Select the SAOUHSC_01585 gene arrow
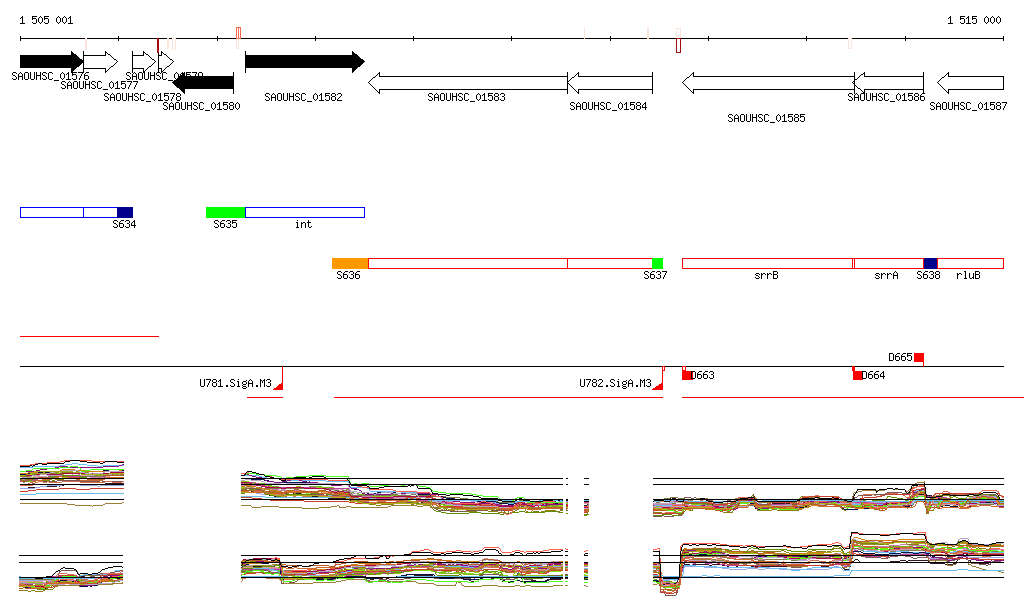The height and width of the screenshot is (611, 1024). point(768,83)
